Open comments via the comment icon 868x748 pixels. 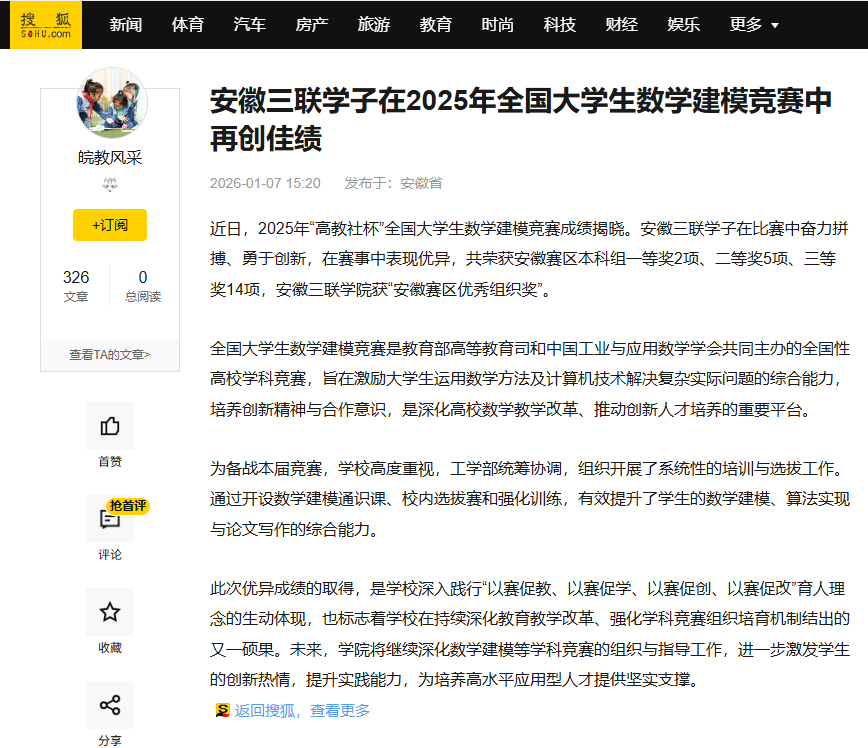tap(110, 519)
